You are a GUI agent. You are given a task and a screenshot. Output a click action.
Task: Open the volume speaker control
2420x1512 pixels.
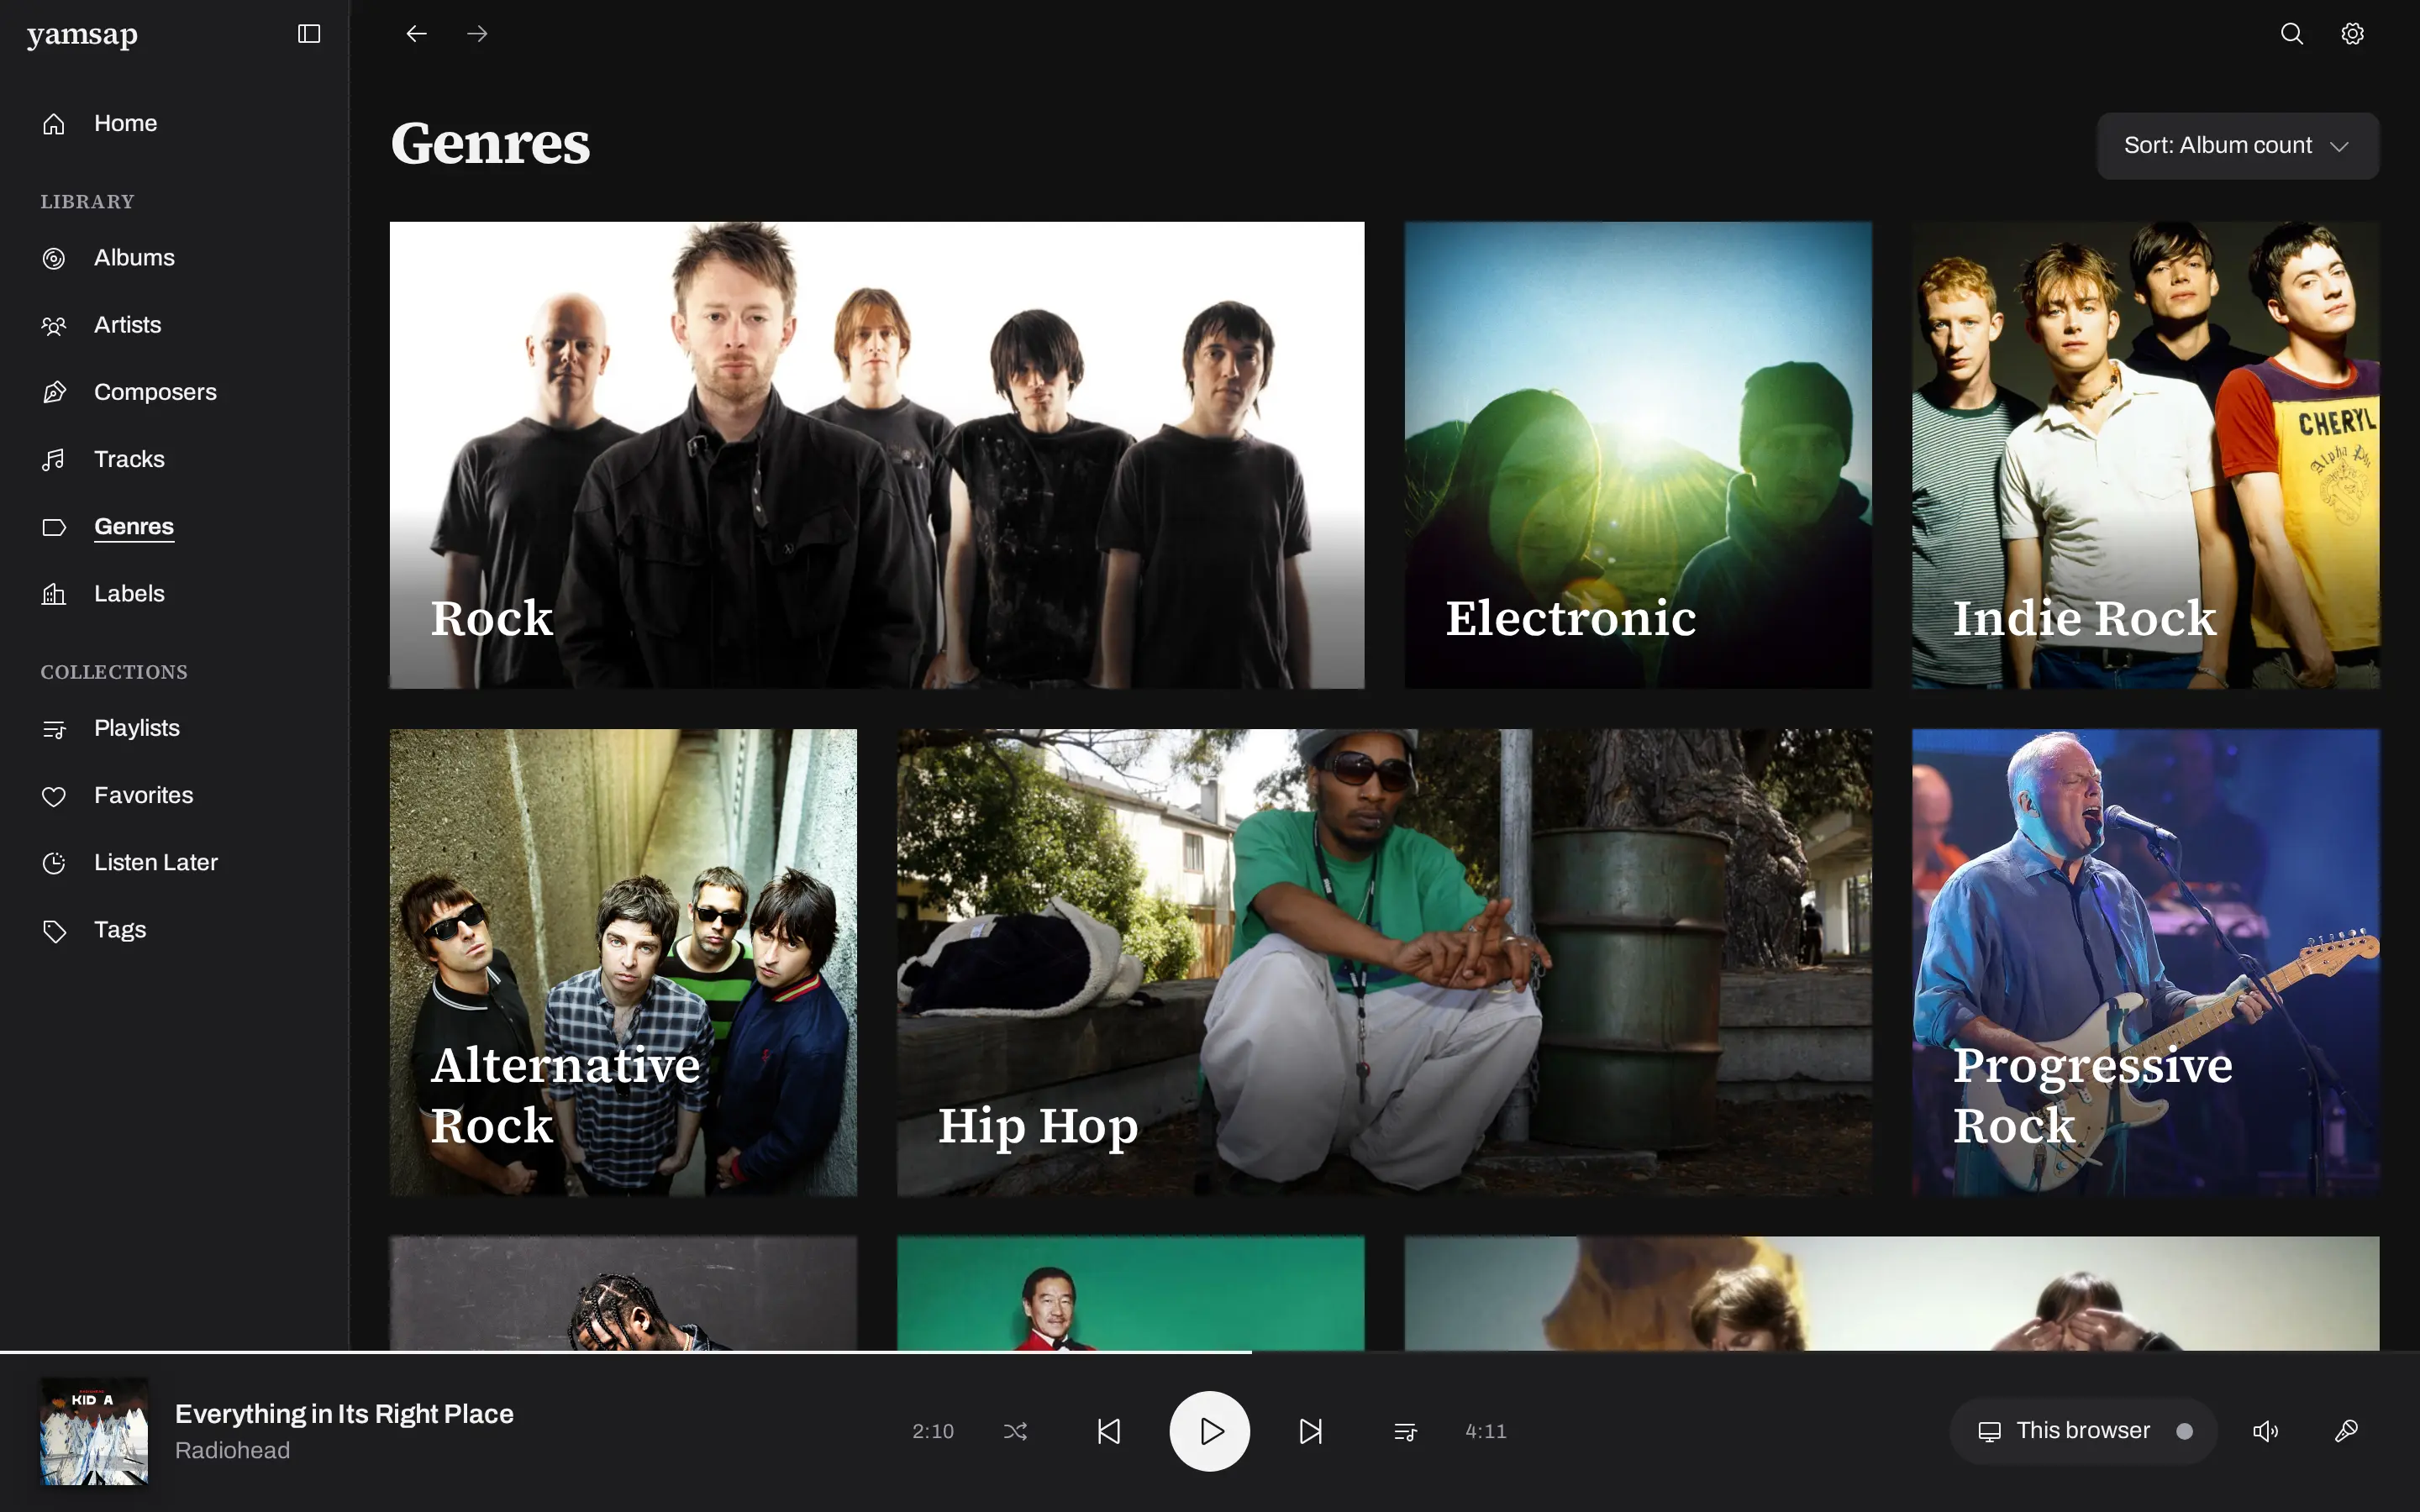tap(2265, 1431)
